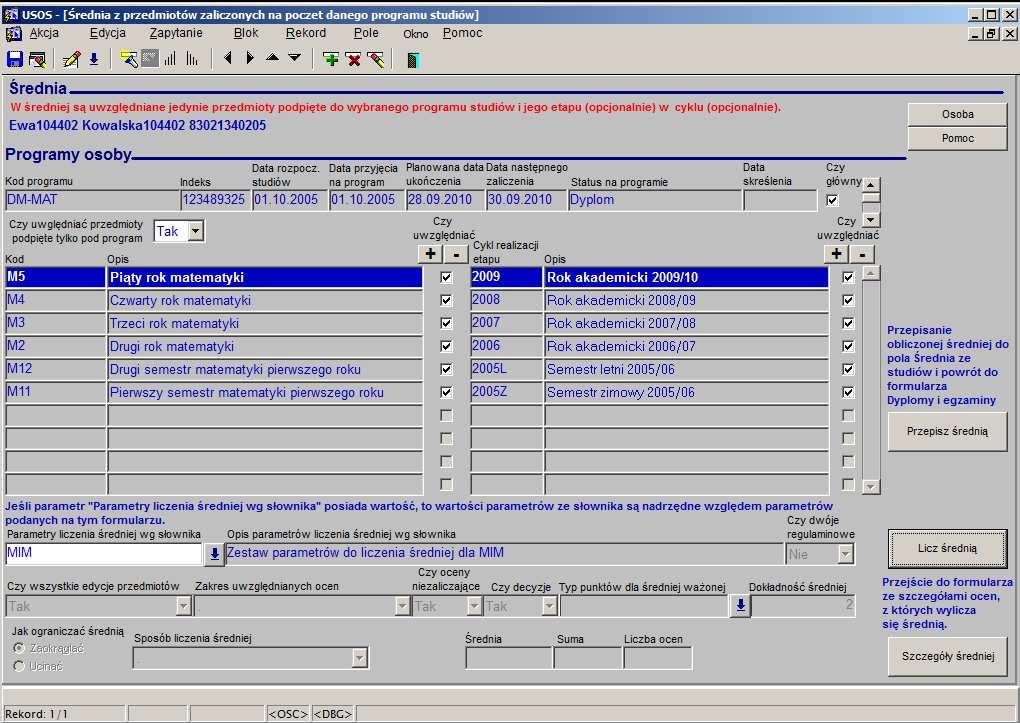Open Sposób liczenia średniej dropdown
This screenshot has width=1020, height=723.
(360, 658)
